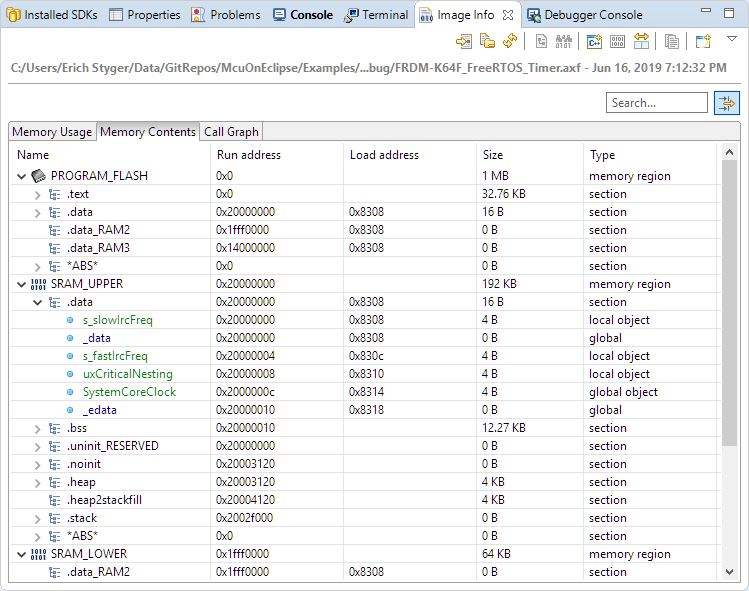749x591 pixels.
Task: Expand the .text section
Action: point(37,194)
